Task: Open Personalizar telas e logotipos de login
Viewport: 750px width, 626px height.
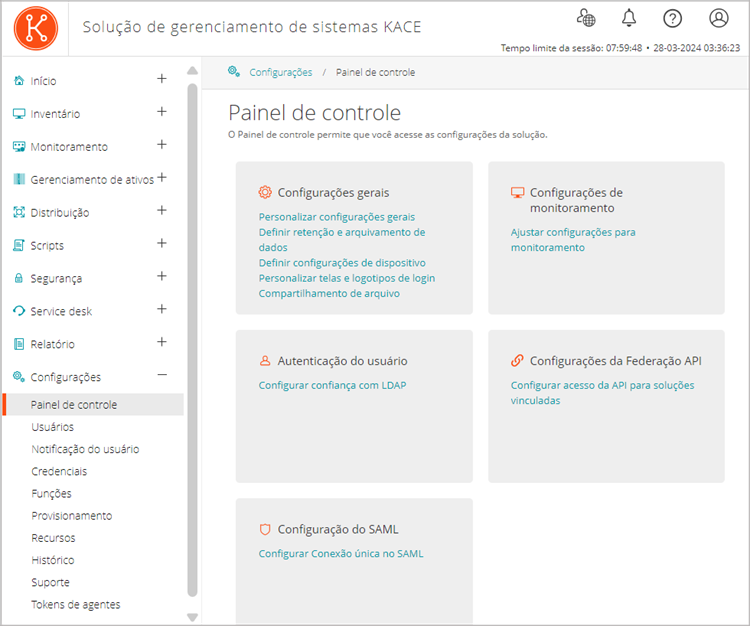Action: 347,278
